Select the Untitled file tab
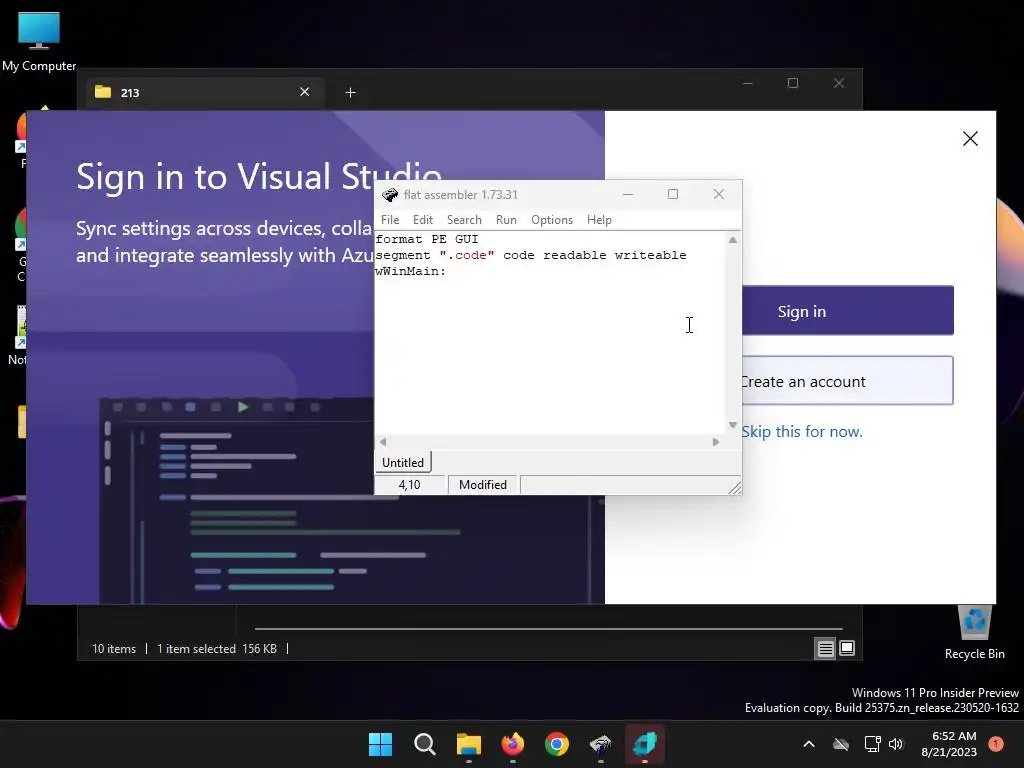This screenshot has width=1024, height=768. coord(403,462)
